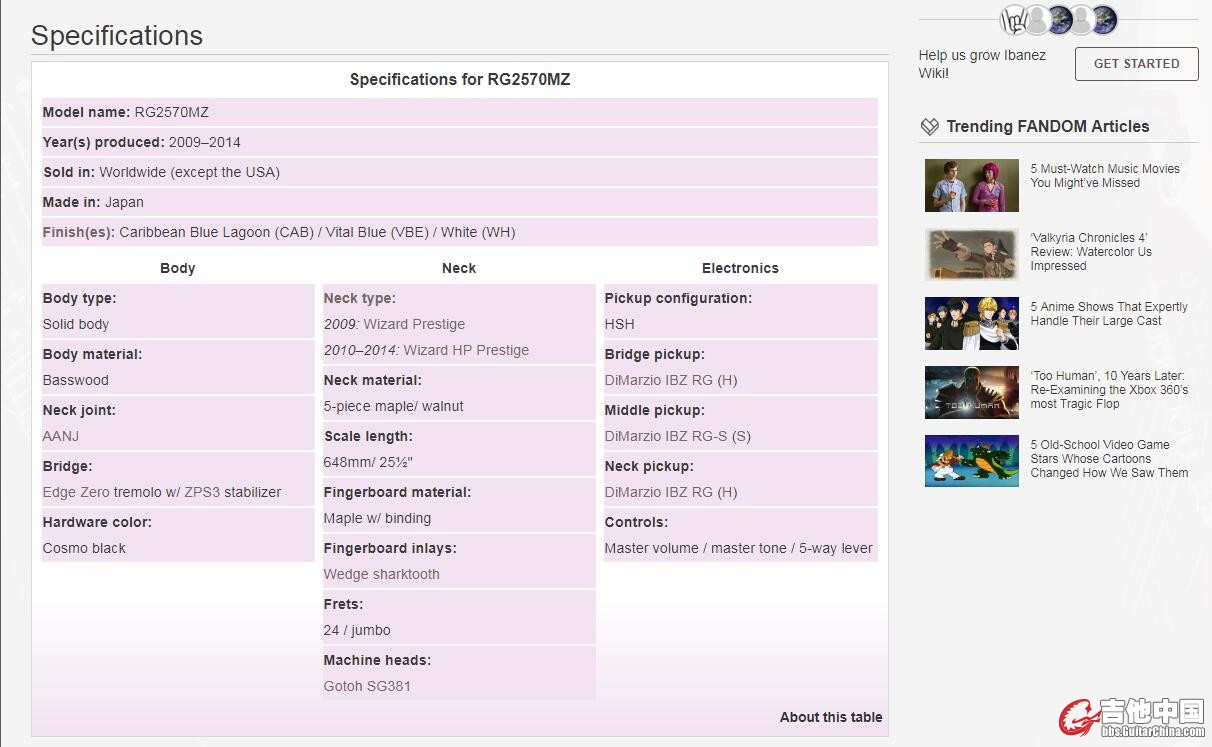Click the Trending FANDOM Articles heart icon

click(930, 127)
